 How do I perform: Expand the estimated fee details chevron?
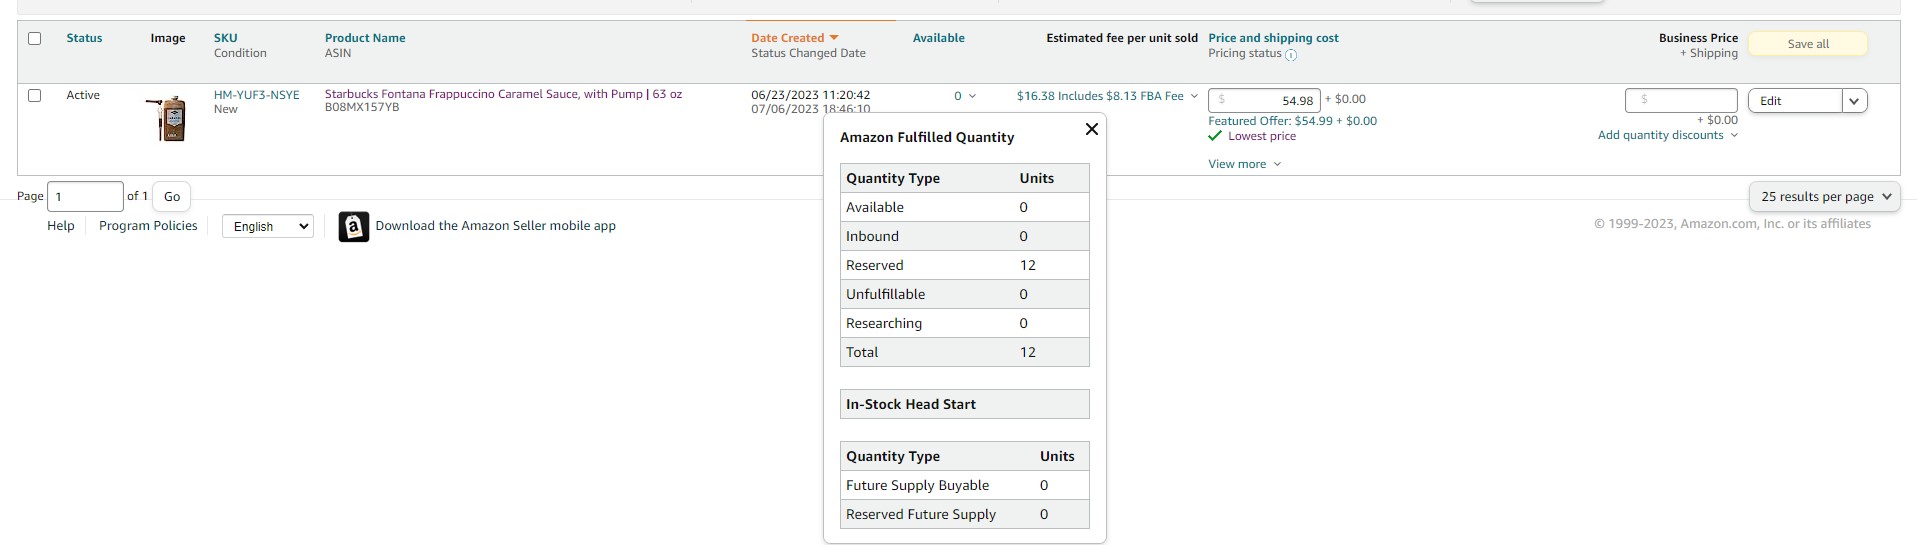[x=1194, y=96]
